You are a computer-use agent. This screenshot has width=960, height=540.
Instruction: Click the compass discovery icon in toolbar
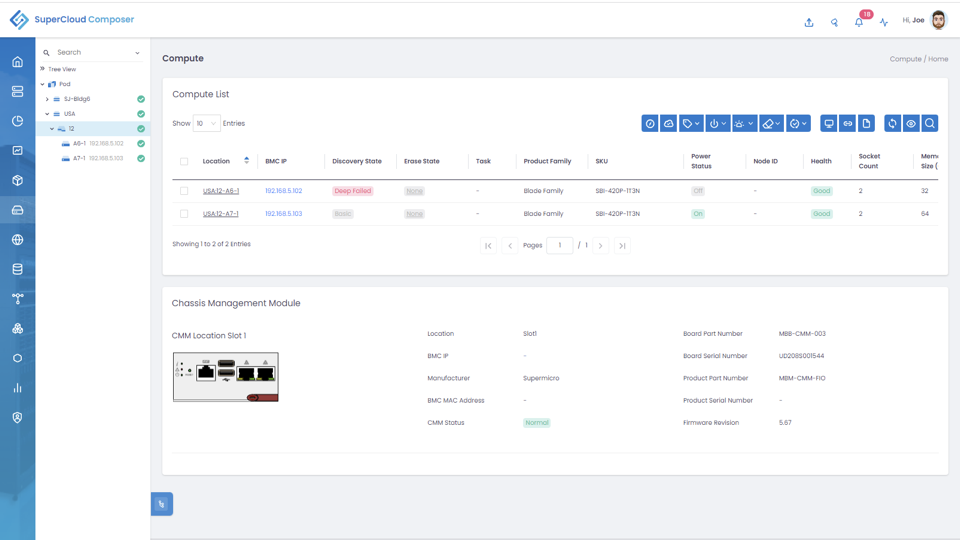point(650,124)
